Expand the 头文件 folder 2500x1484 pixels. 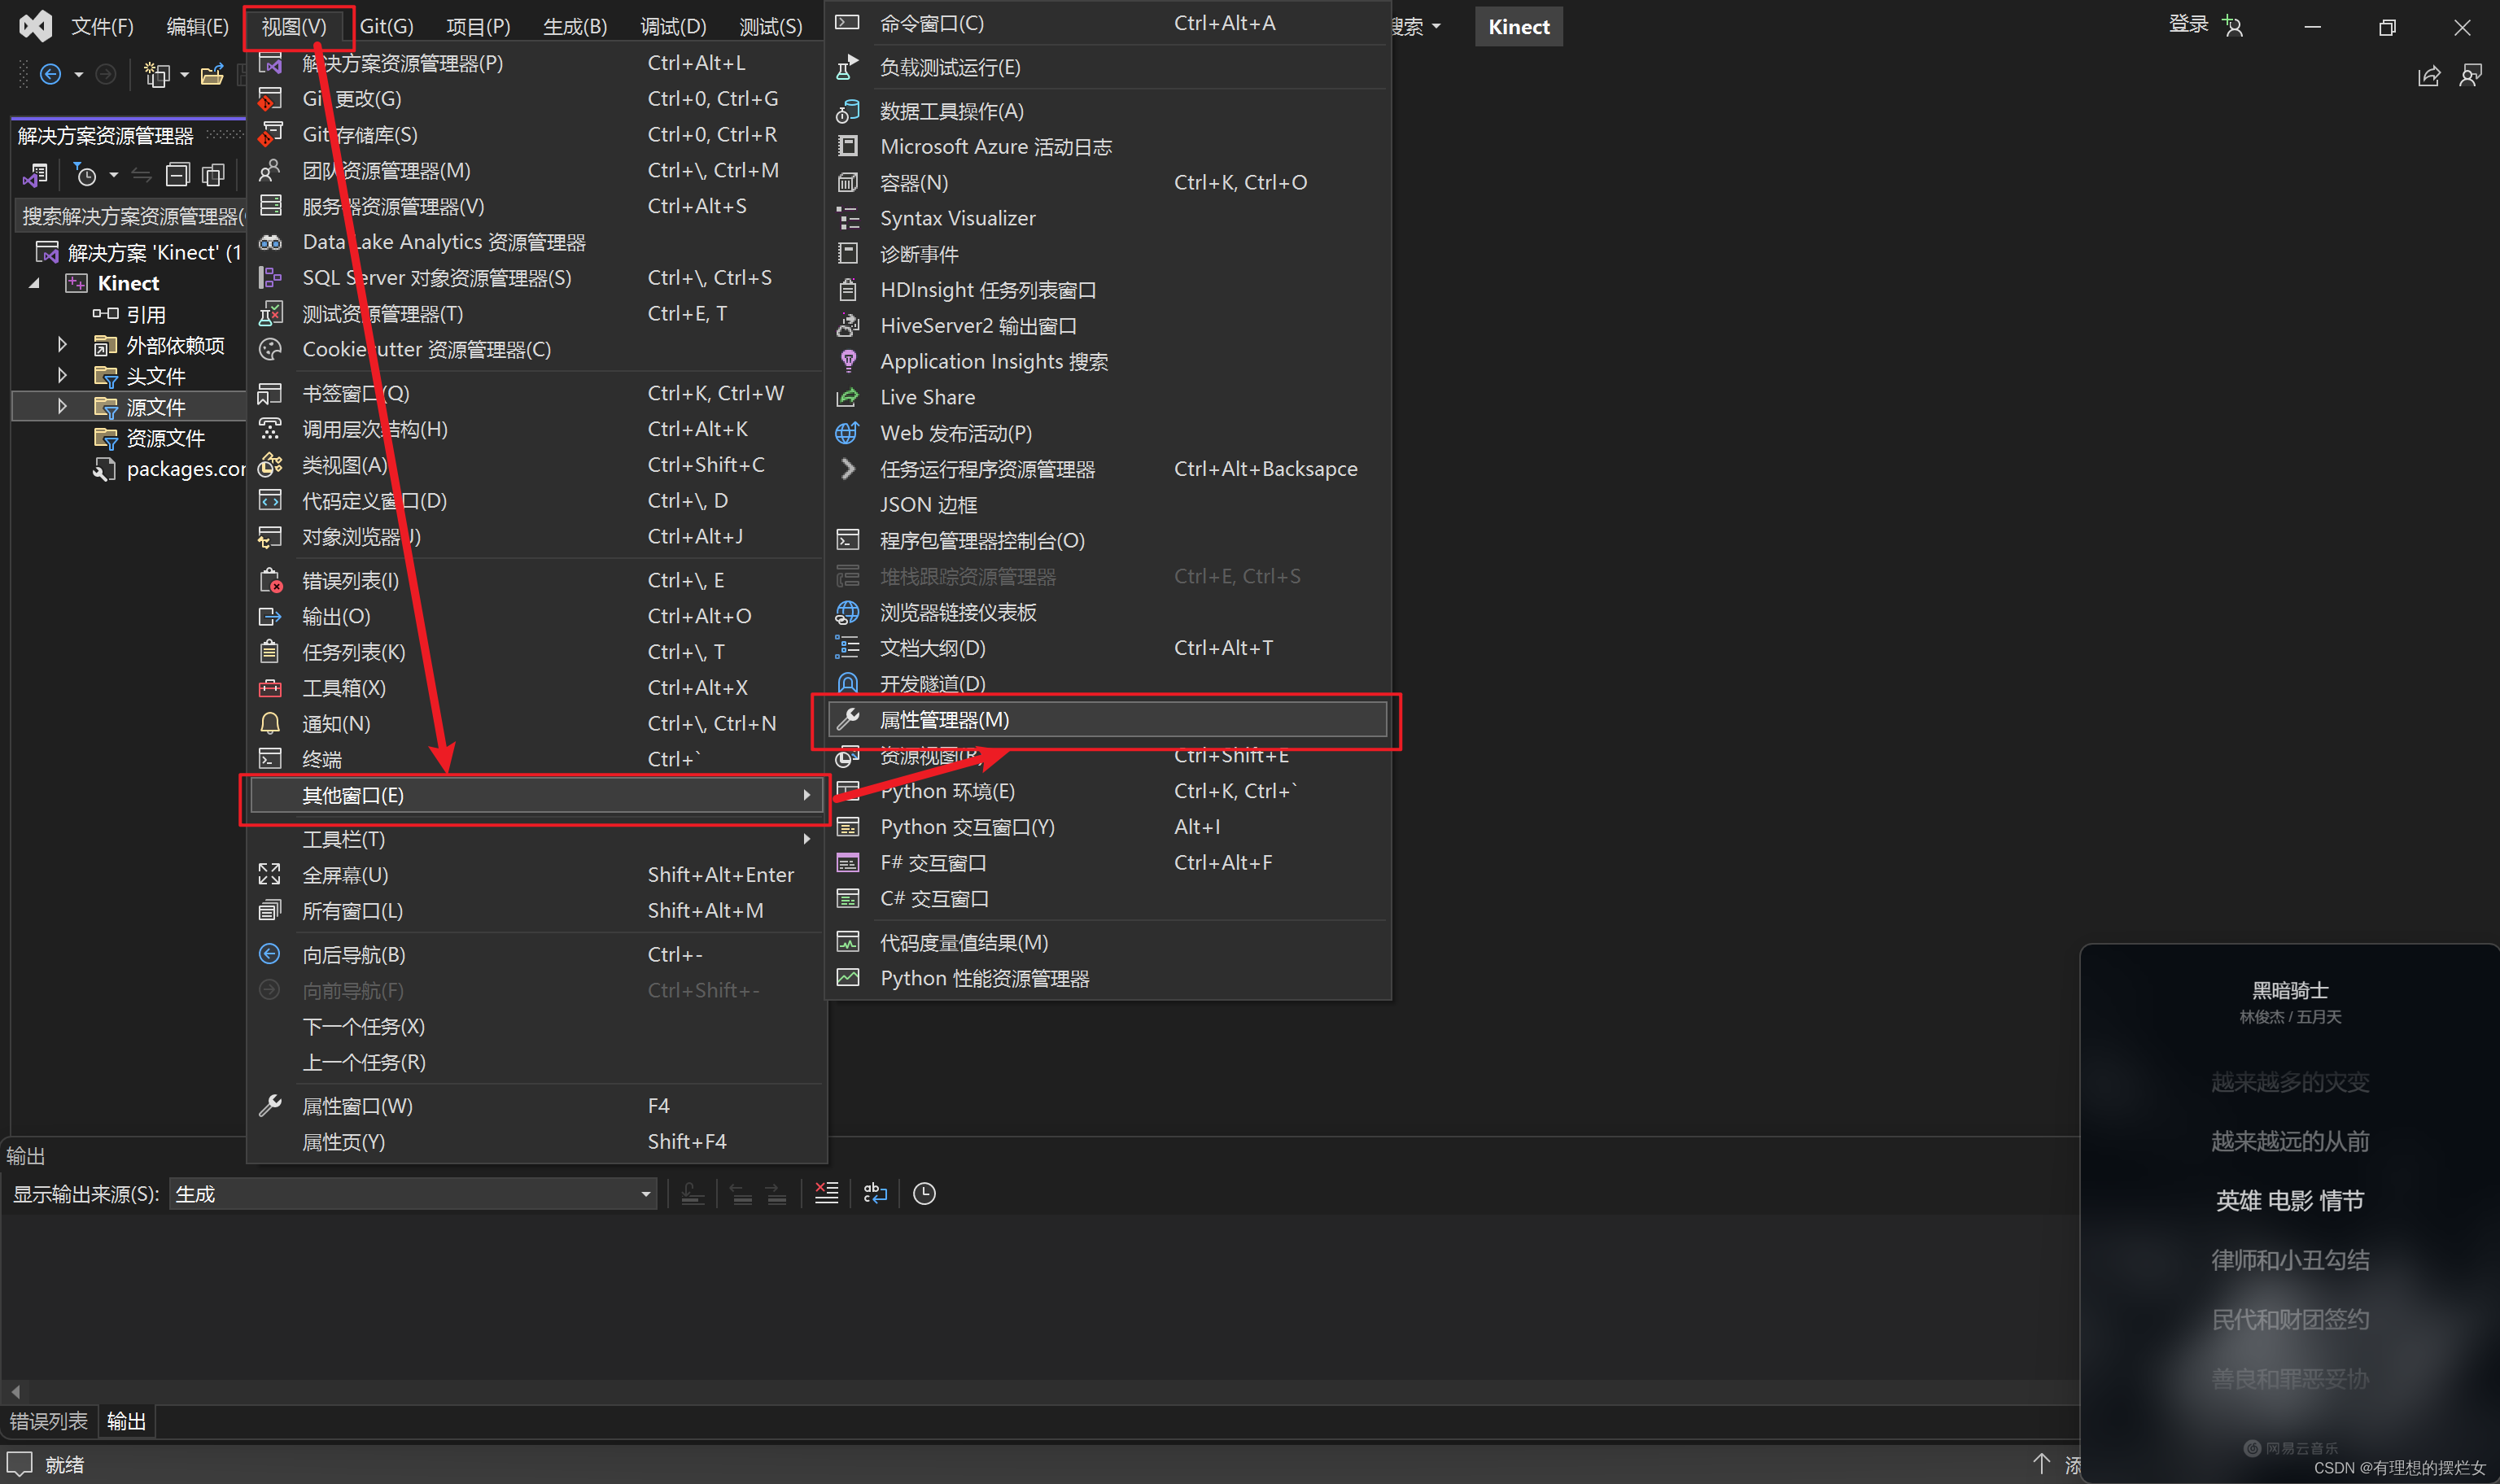point(62,375)
